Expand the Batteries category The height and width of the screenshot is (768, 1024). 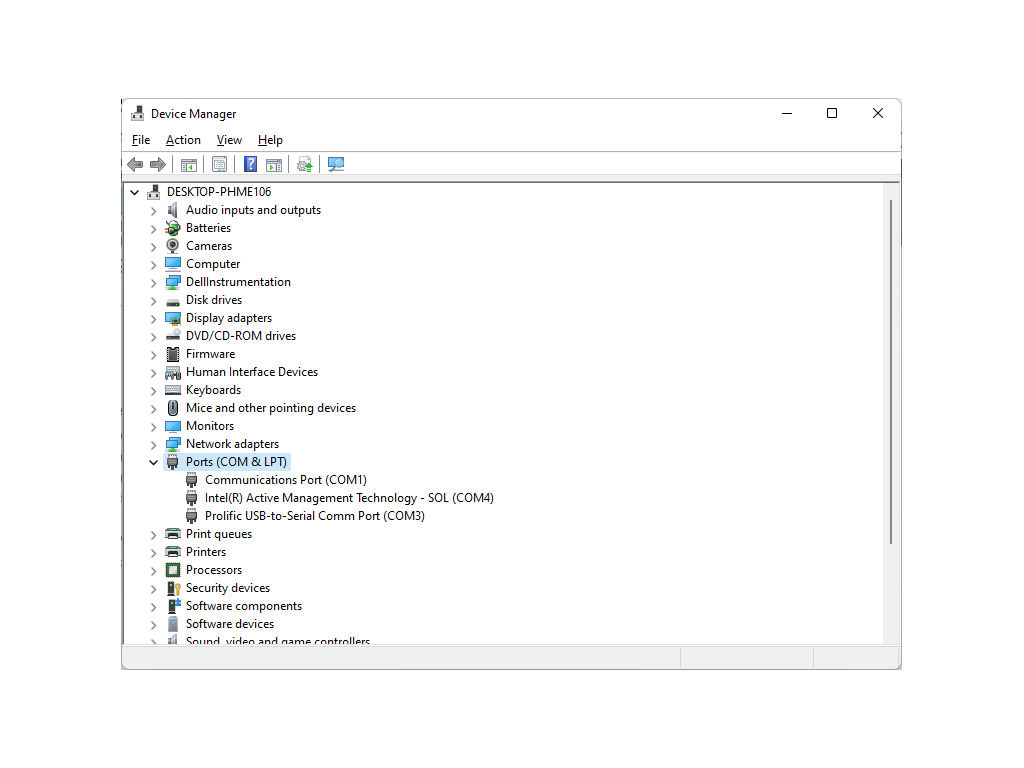(x=153, y=229)
